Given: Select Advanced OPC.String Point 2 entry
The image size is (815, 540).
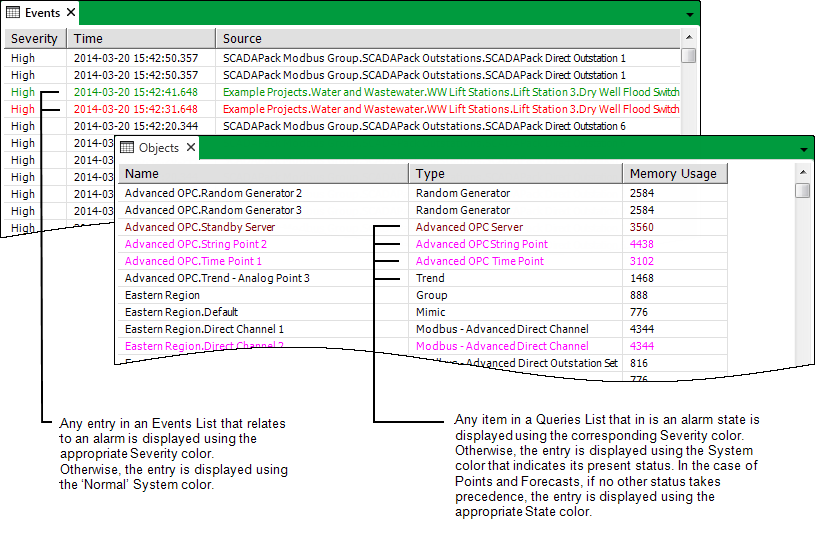Looking at the screenshot, I should click(196, 244).
